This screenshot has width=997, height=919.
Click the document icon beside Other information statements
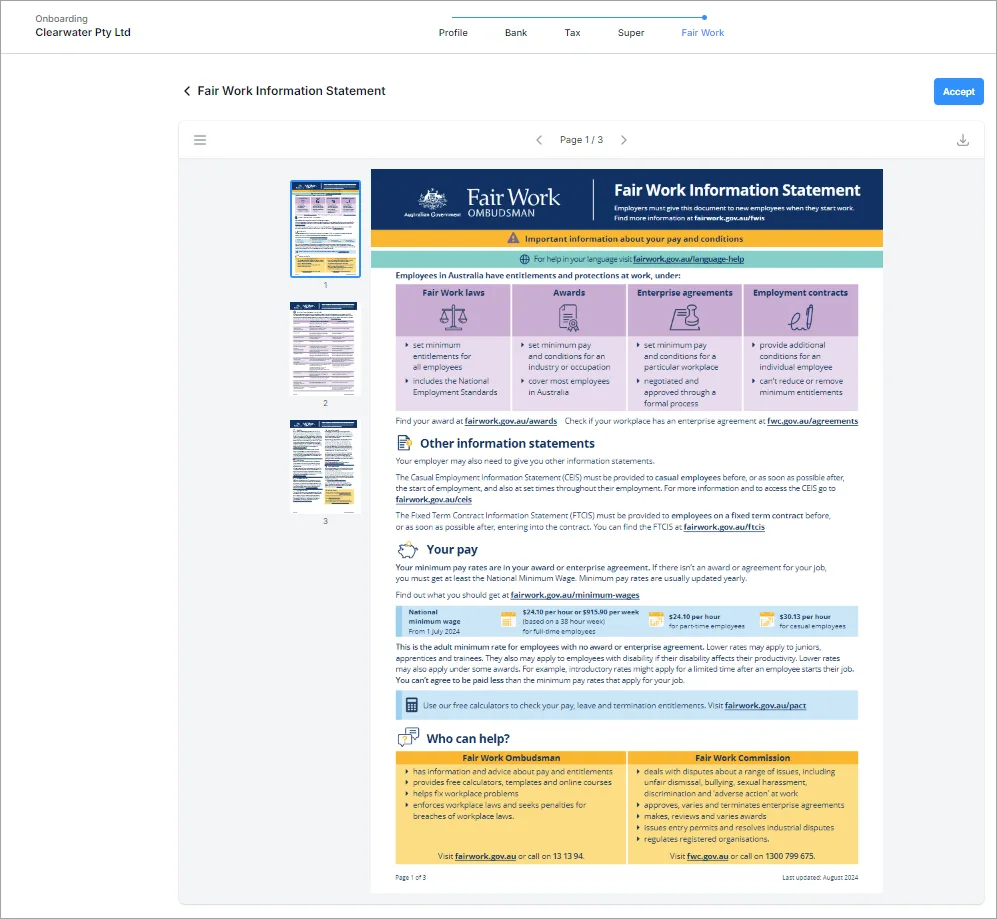404,443
